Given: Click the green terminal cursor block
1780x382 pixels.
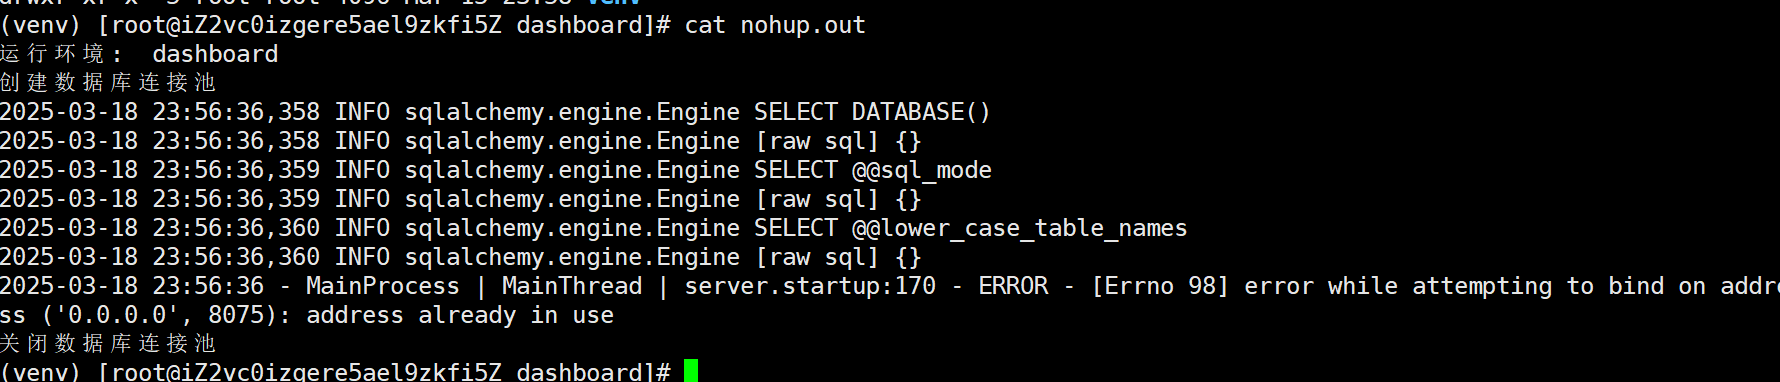Looking at the screenshot, I should 691,371.
